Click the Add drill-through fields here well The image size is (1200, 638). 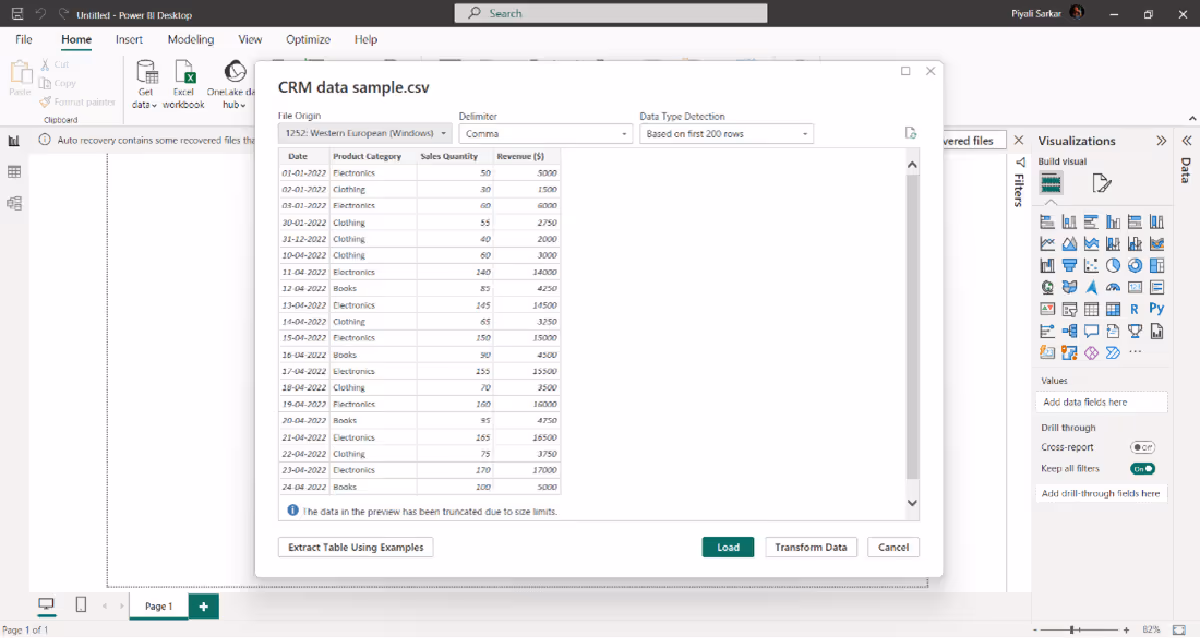[1101, 493]
